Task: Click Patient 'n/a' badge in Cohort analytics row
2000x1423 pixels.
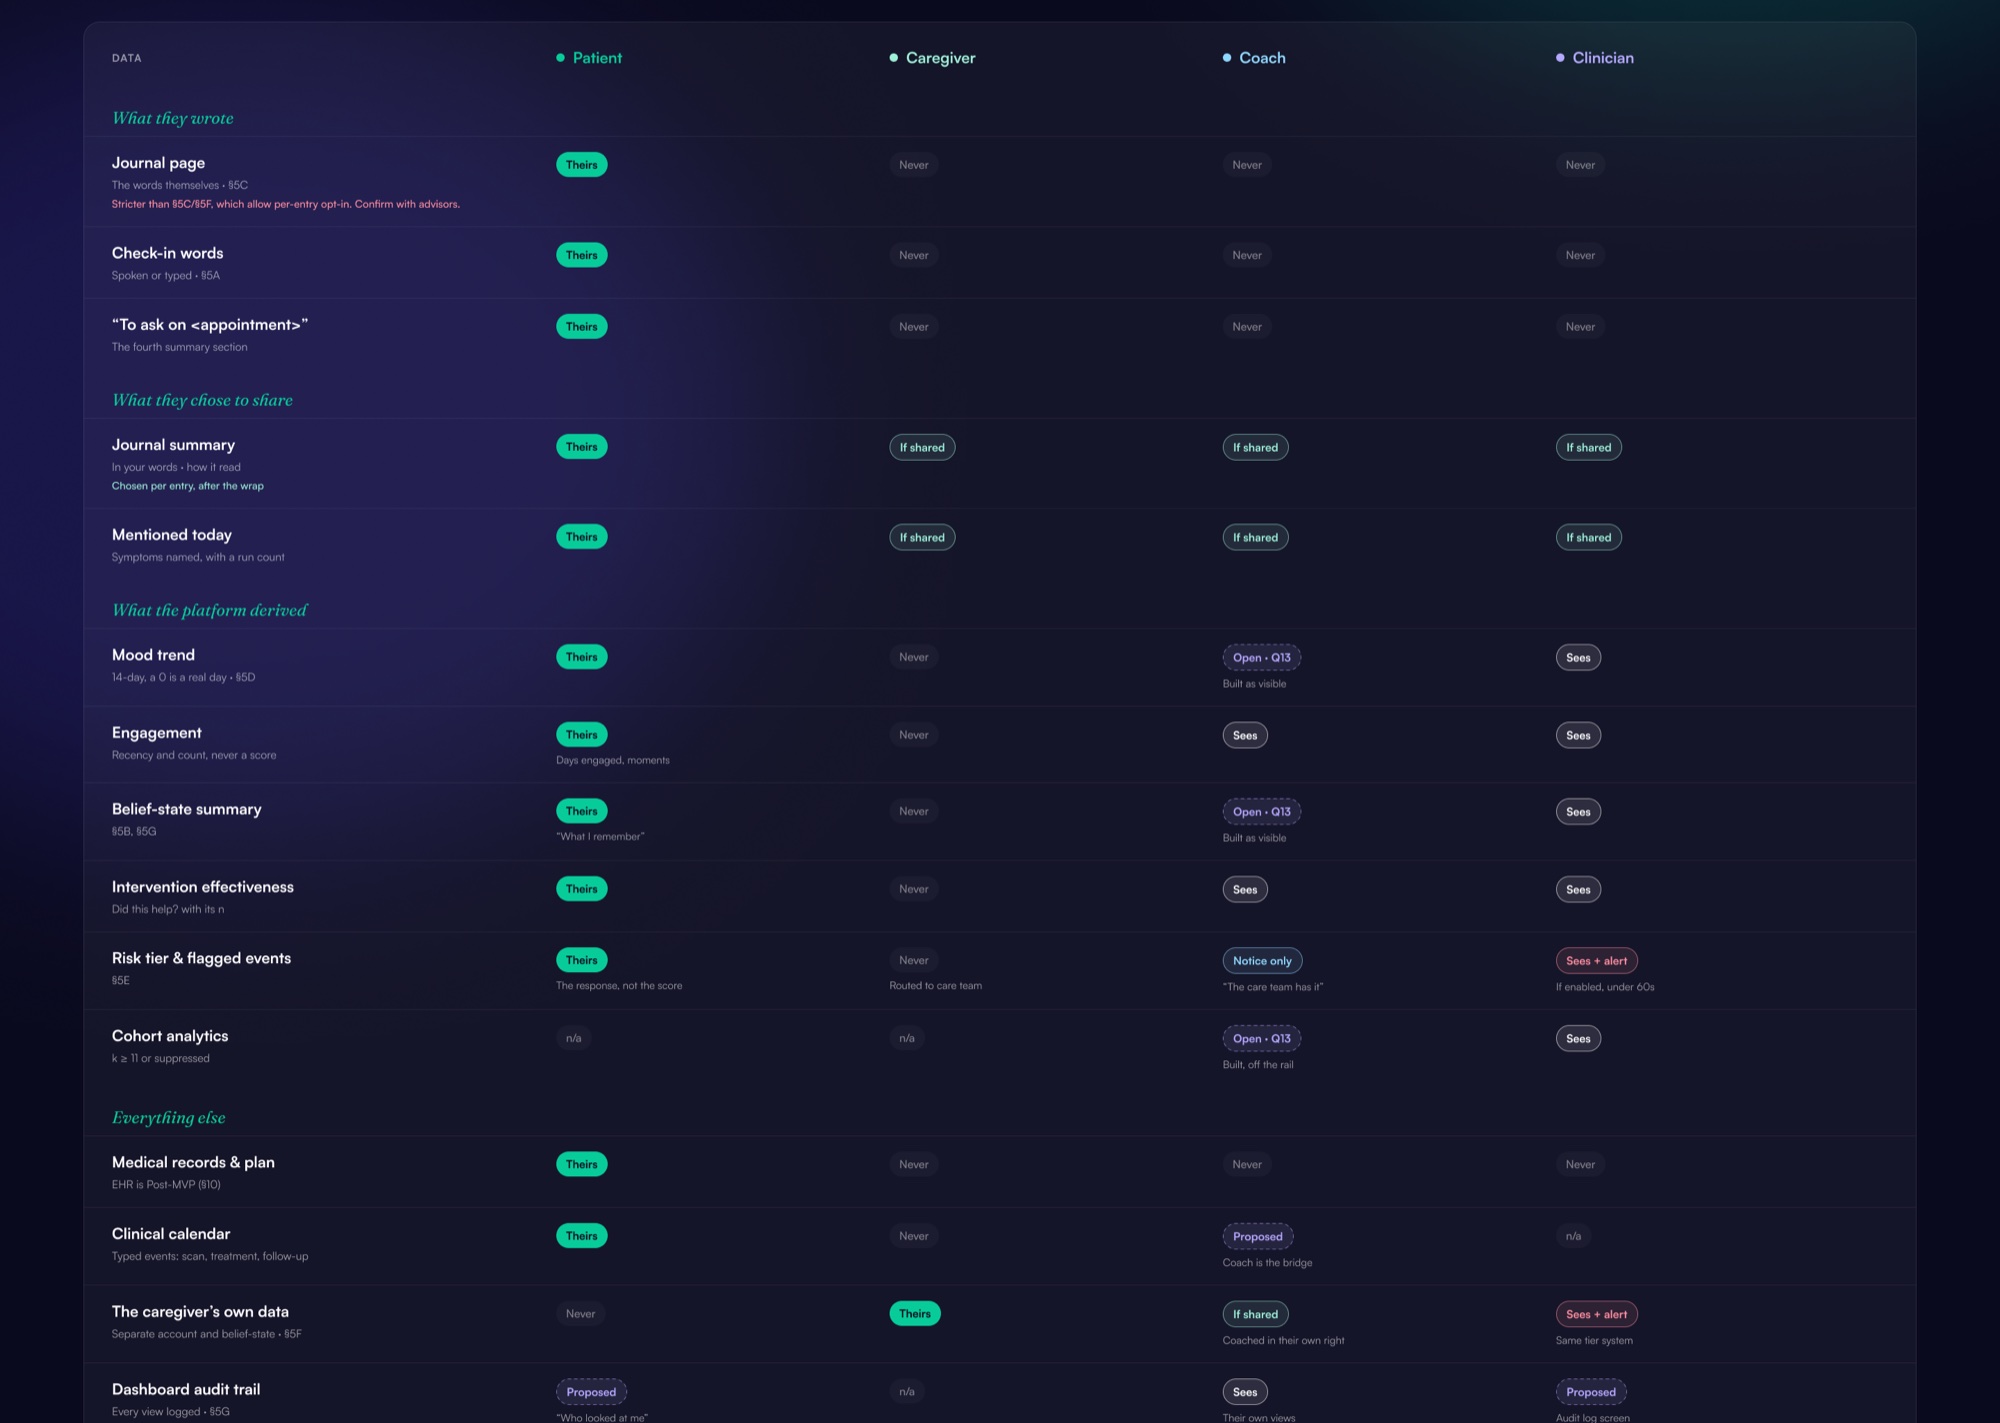Action: (x=573, y=1038)
